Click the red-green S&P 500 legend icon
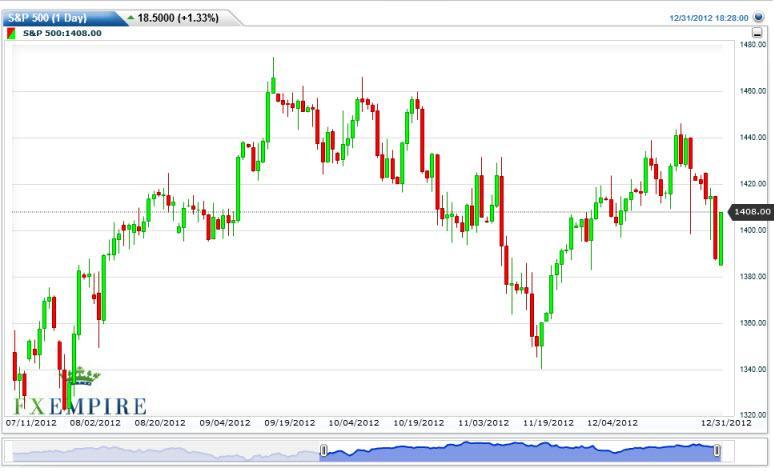 11,33
